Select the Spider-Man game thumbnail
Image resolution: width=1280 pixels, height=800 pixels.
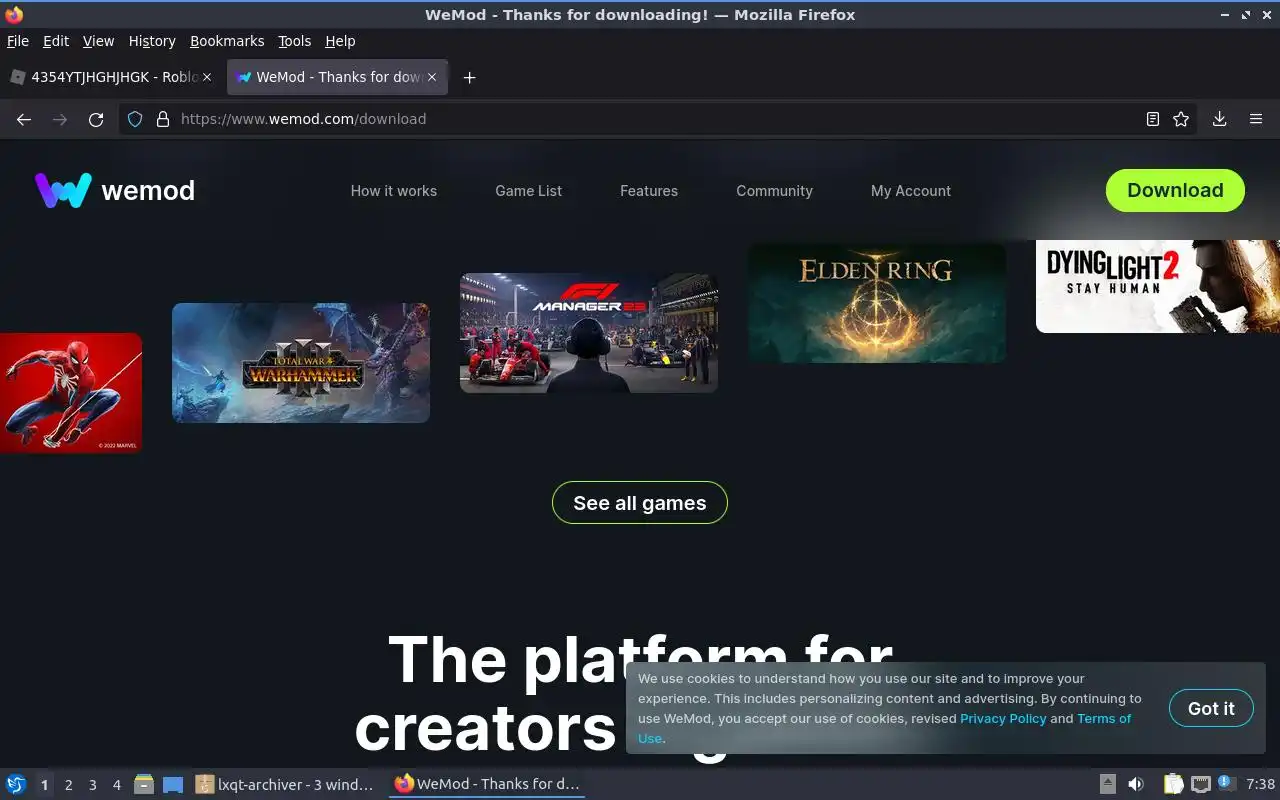pyautogui.click(x=70, y=393)
